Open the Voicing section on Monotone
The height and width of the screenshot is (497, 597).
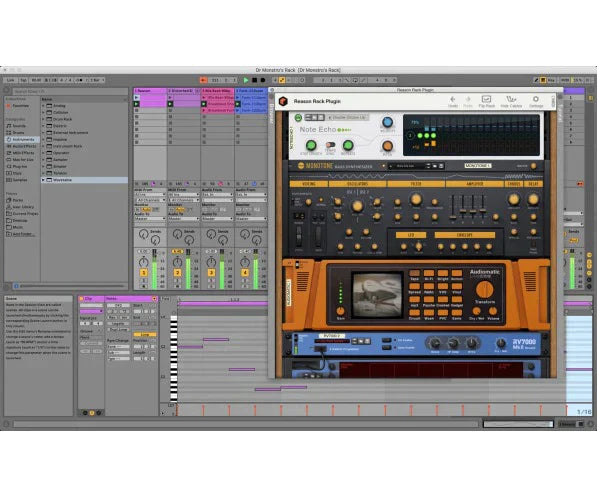click(x=309, y=184)
